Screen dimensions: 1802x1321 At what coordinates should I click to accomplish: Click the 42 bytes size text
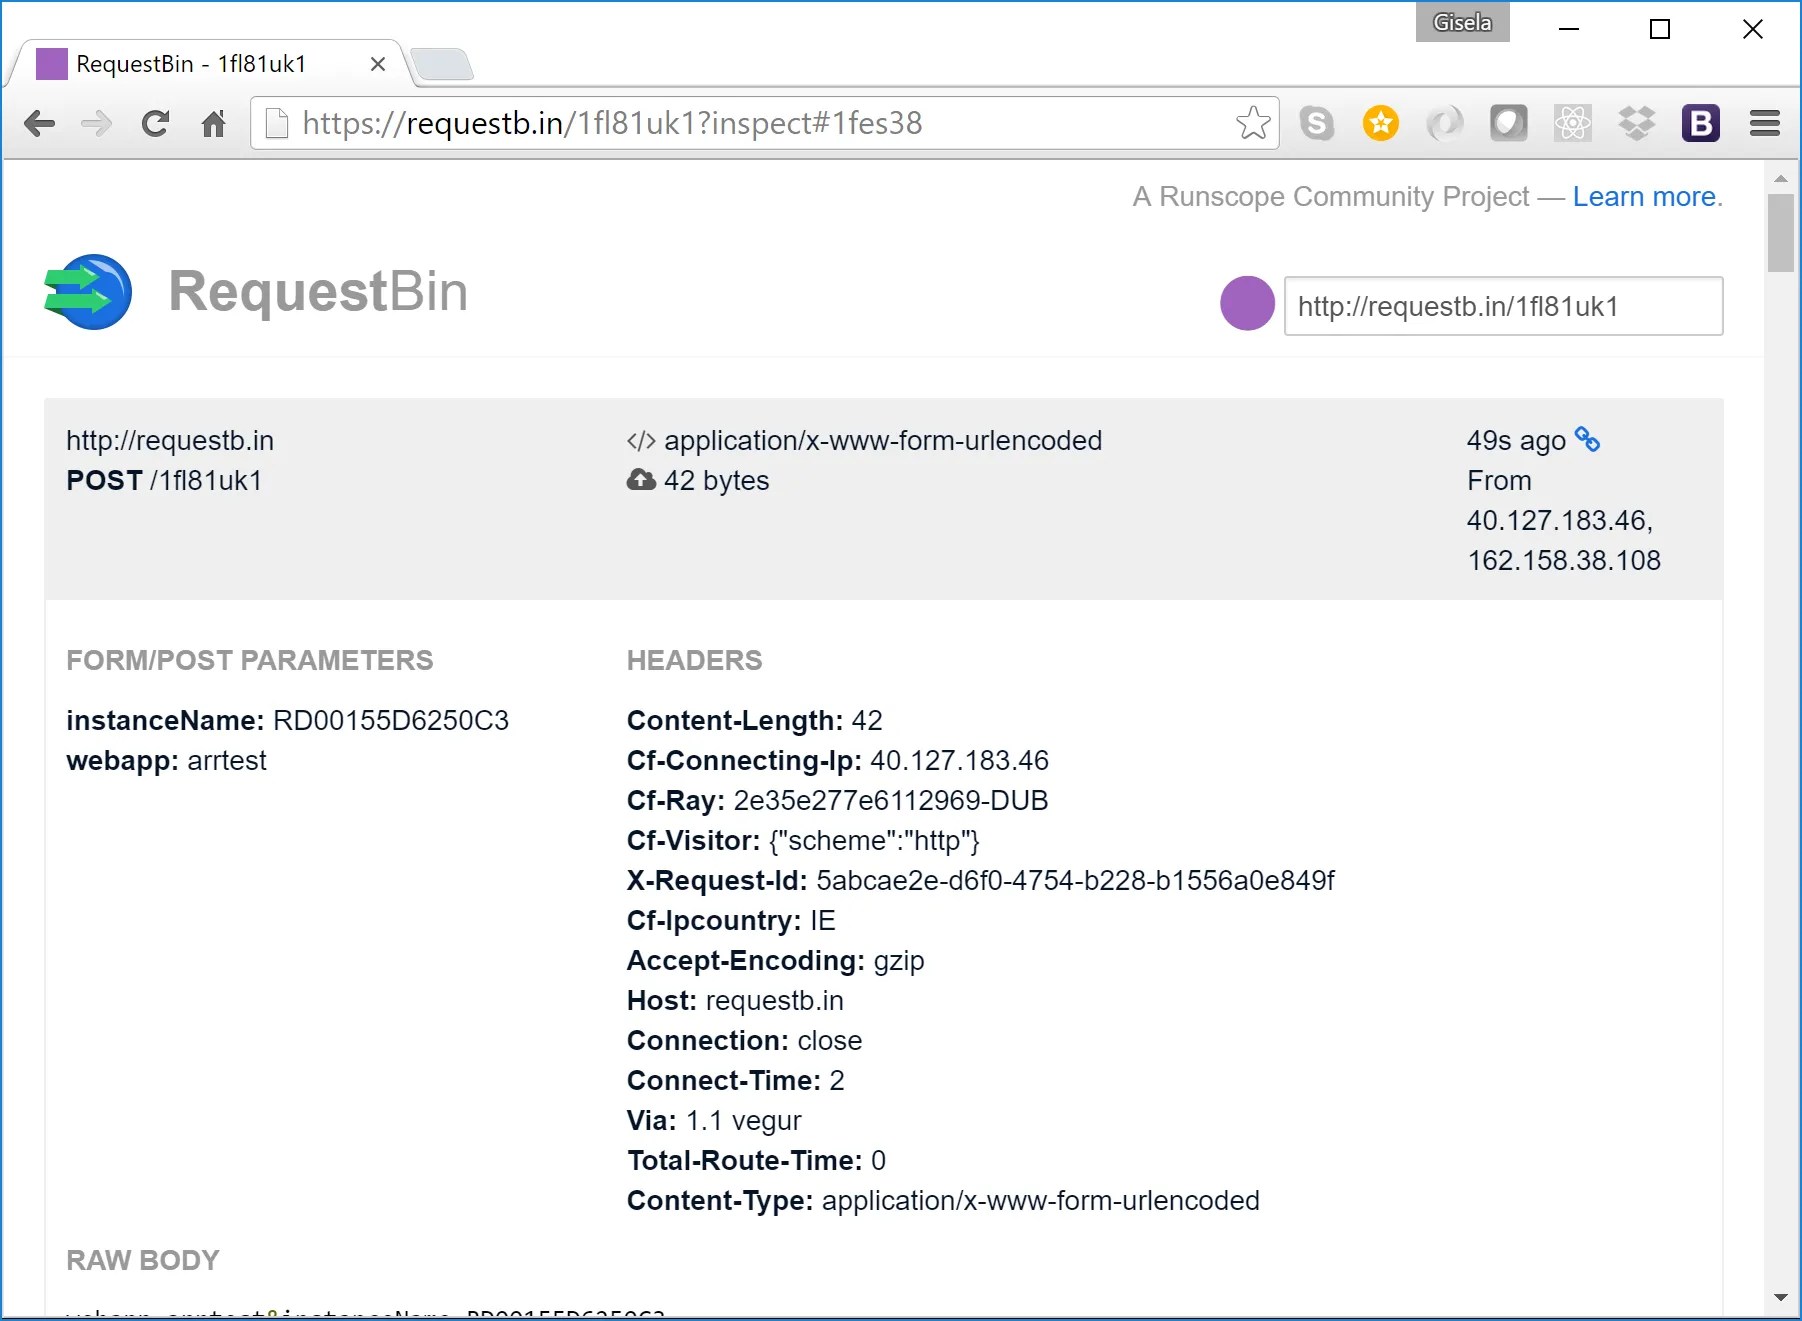click(717, 481)
